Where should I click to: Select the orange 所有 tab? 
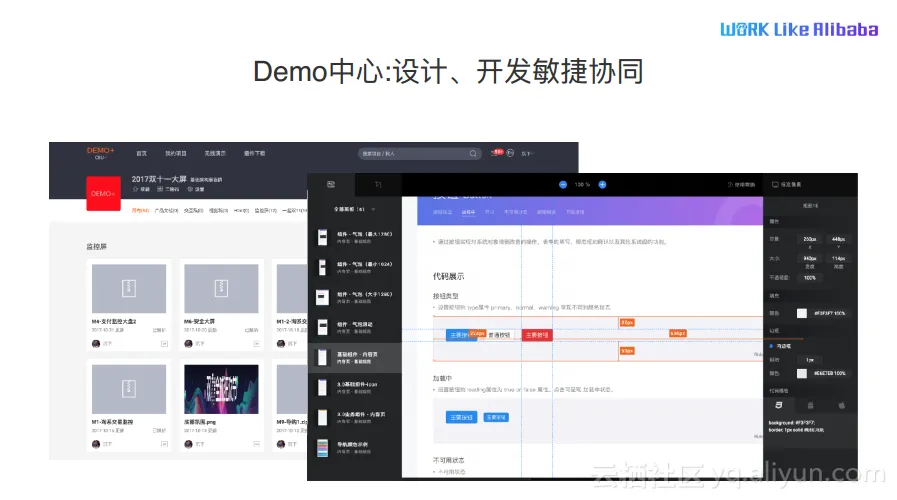tap(140, 211)
